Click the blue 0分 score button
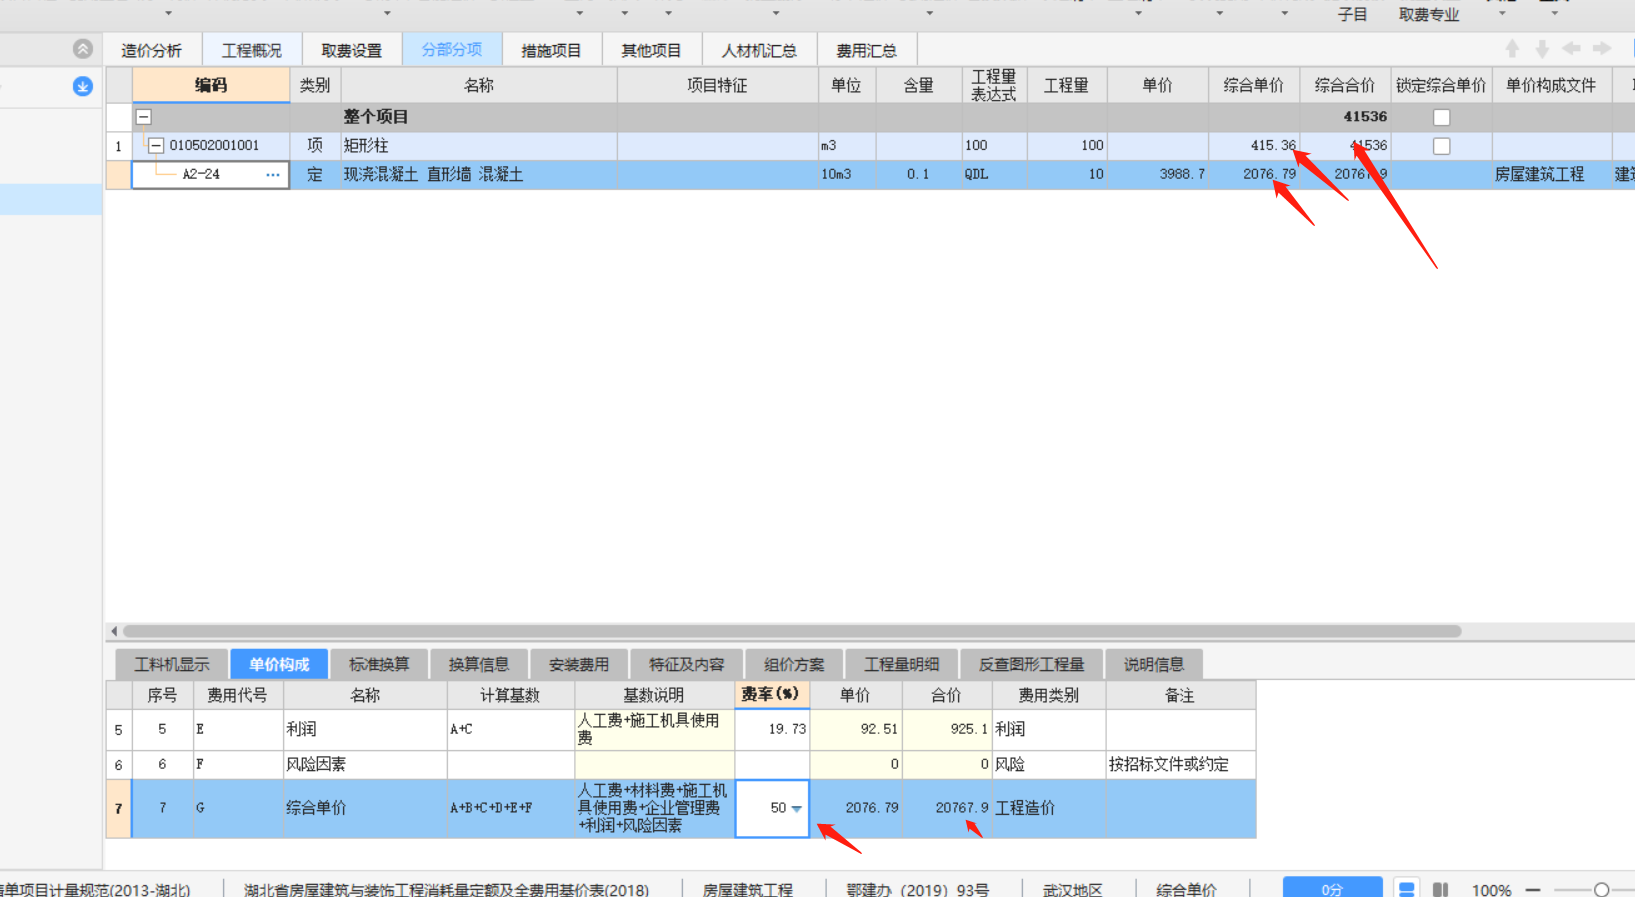This screenshot has width=1635, height=897. click(x=1332, y=888)
